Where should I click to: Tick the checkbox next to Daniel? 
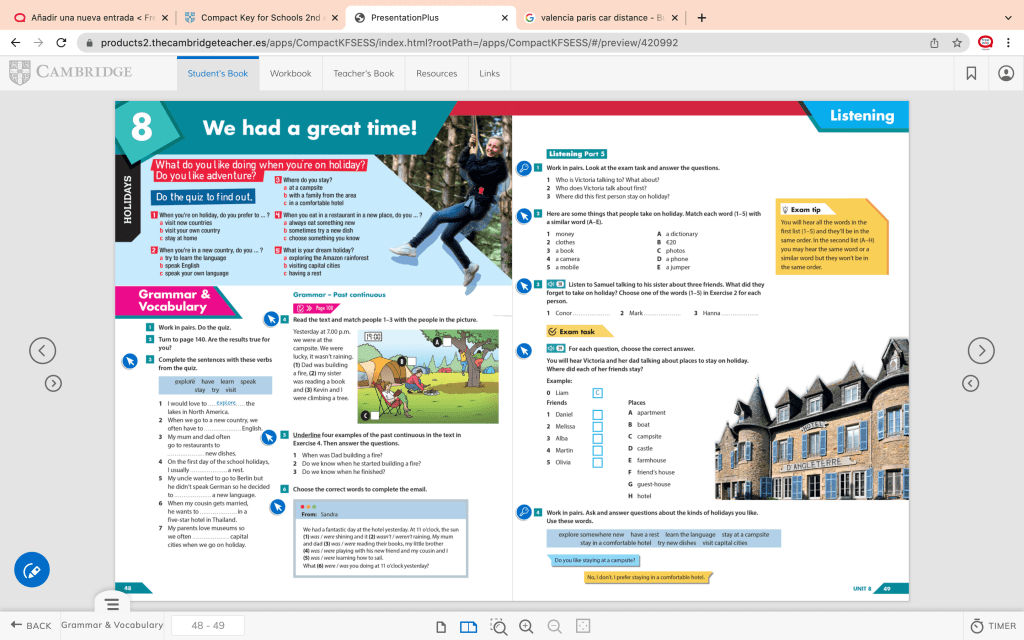(597, 413)
